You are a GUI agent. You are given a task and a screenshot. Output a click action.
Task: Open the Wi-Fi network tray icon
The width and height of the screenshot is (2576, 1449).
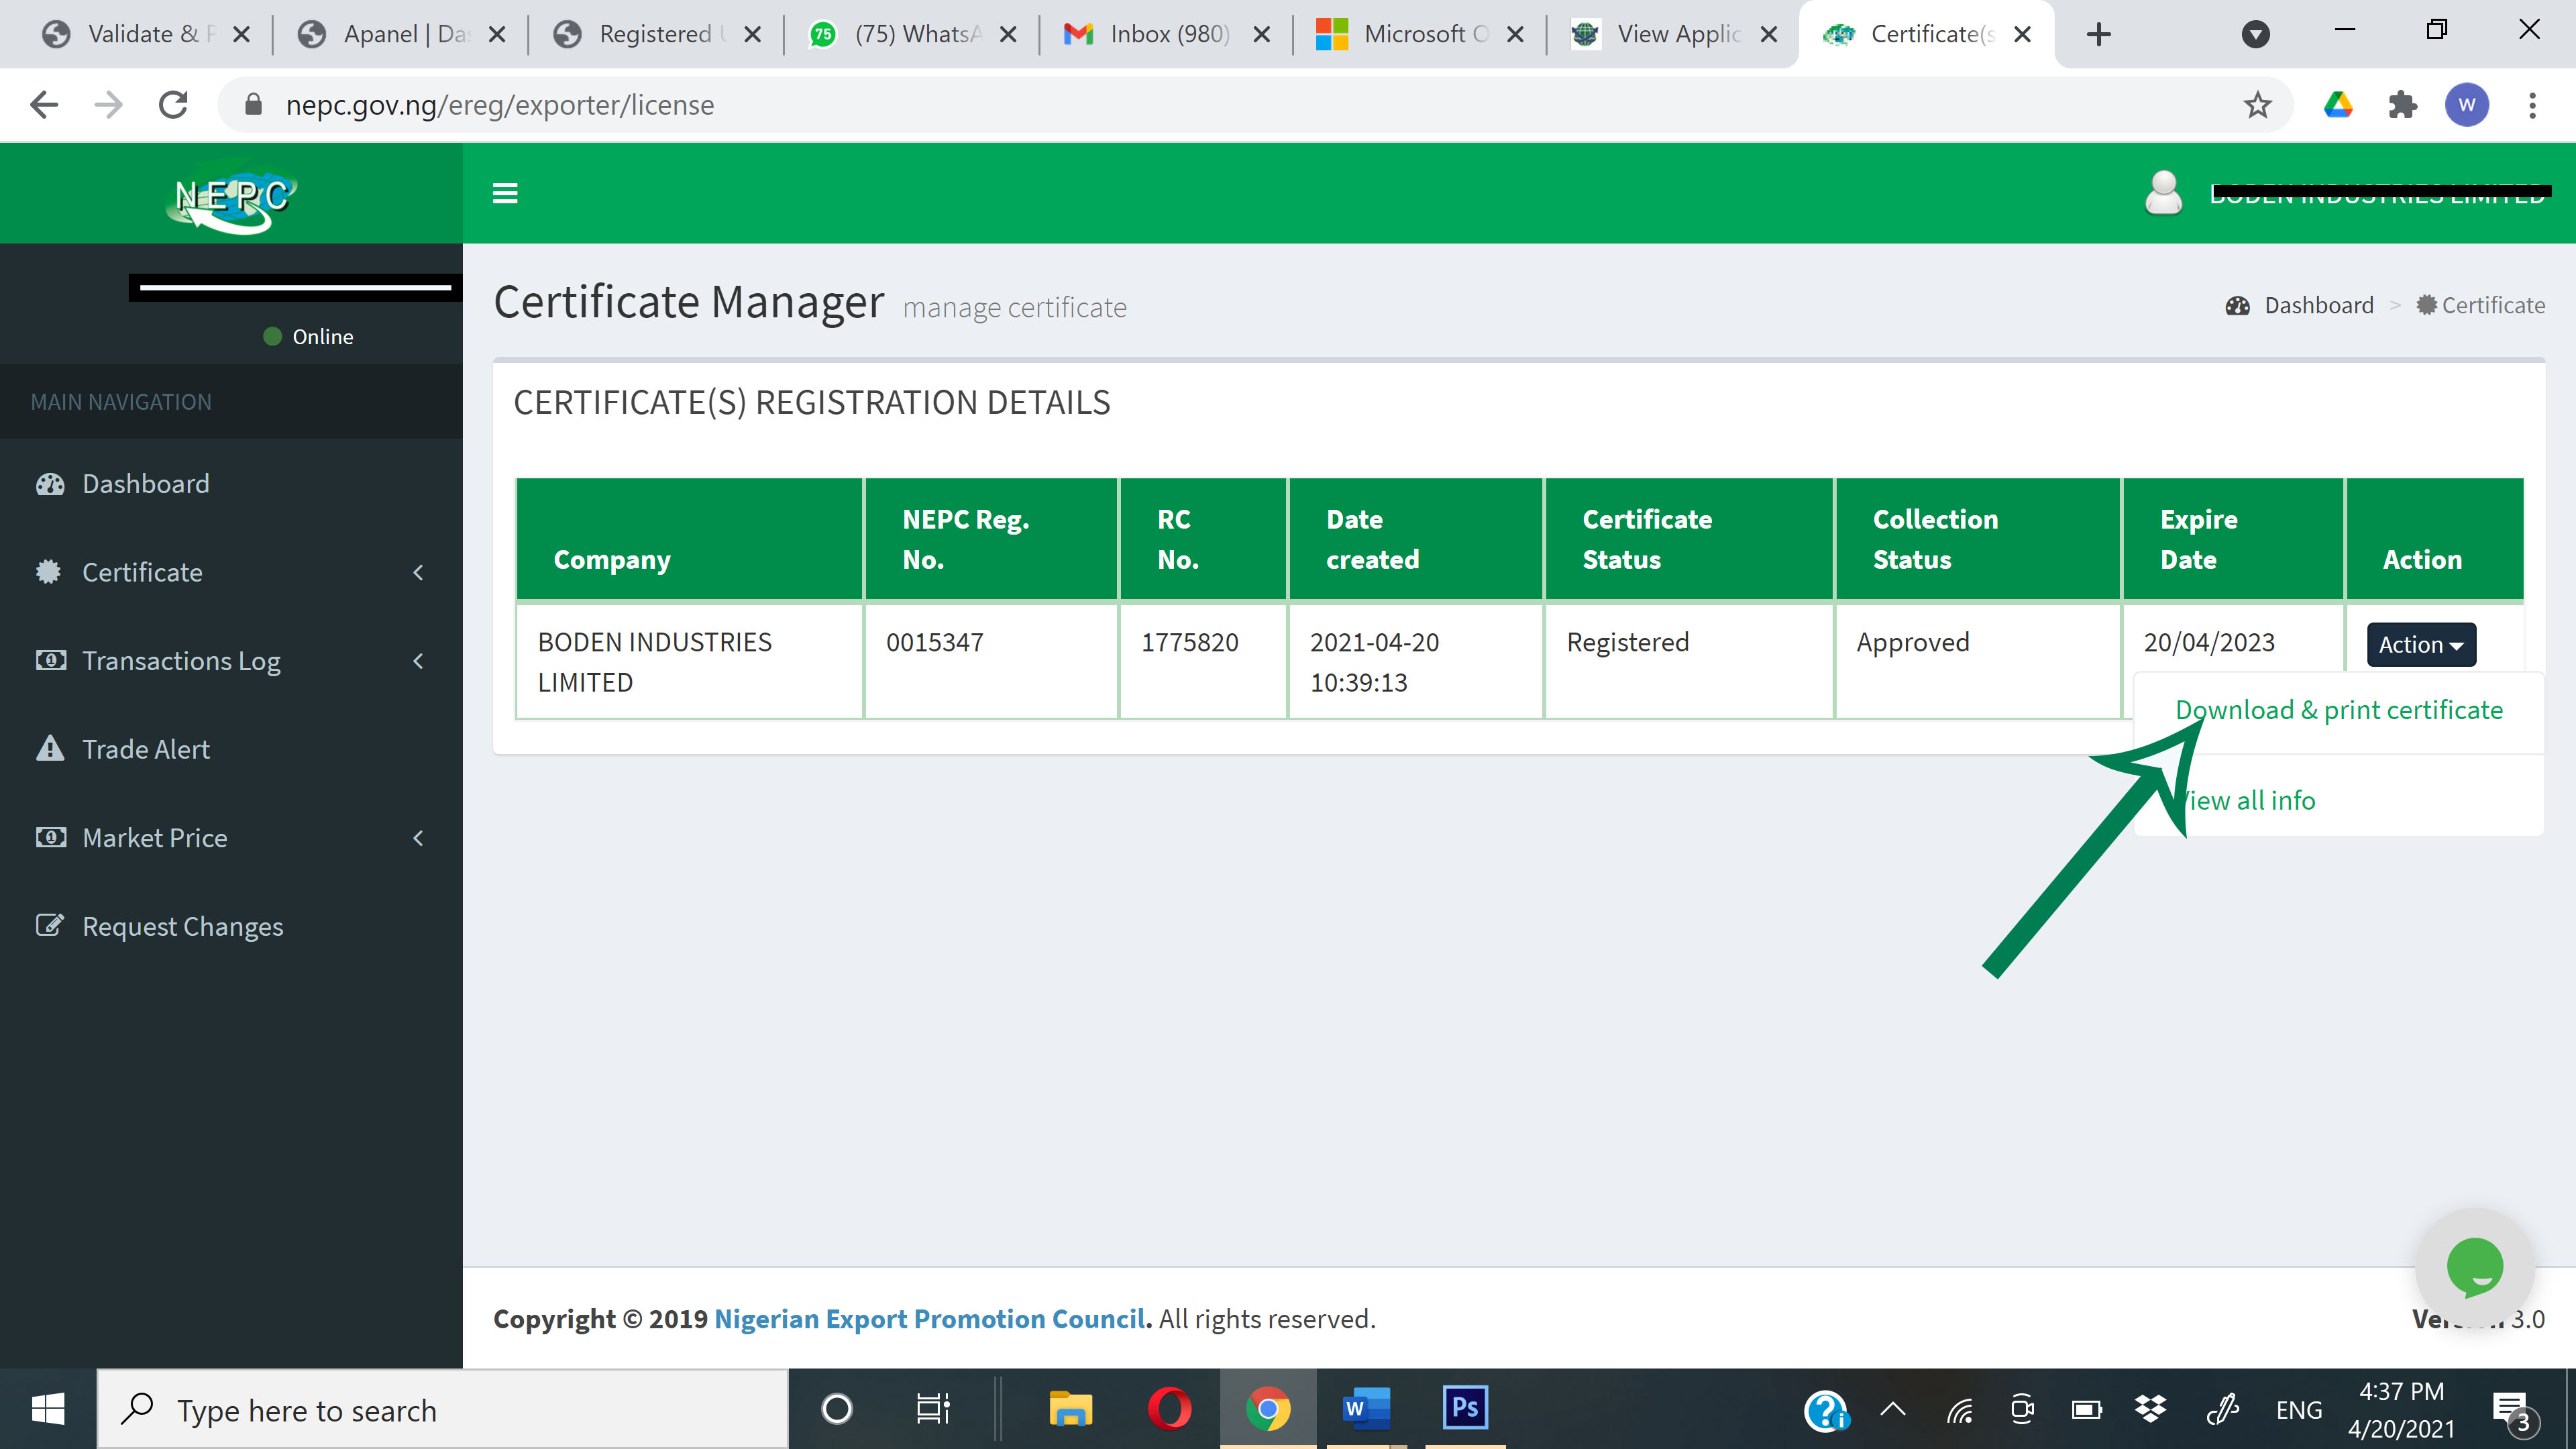(1960, 1410)
